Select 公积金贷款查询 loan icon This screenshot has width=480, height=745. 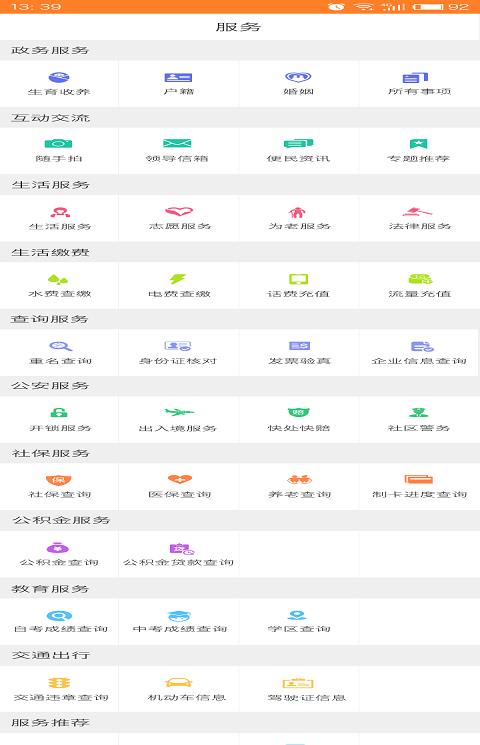(182, 549)
